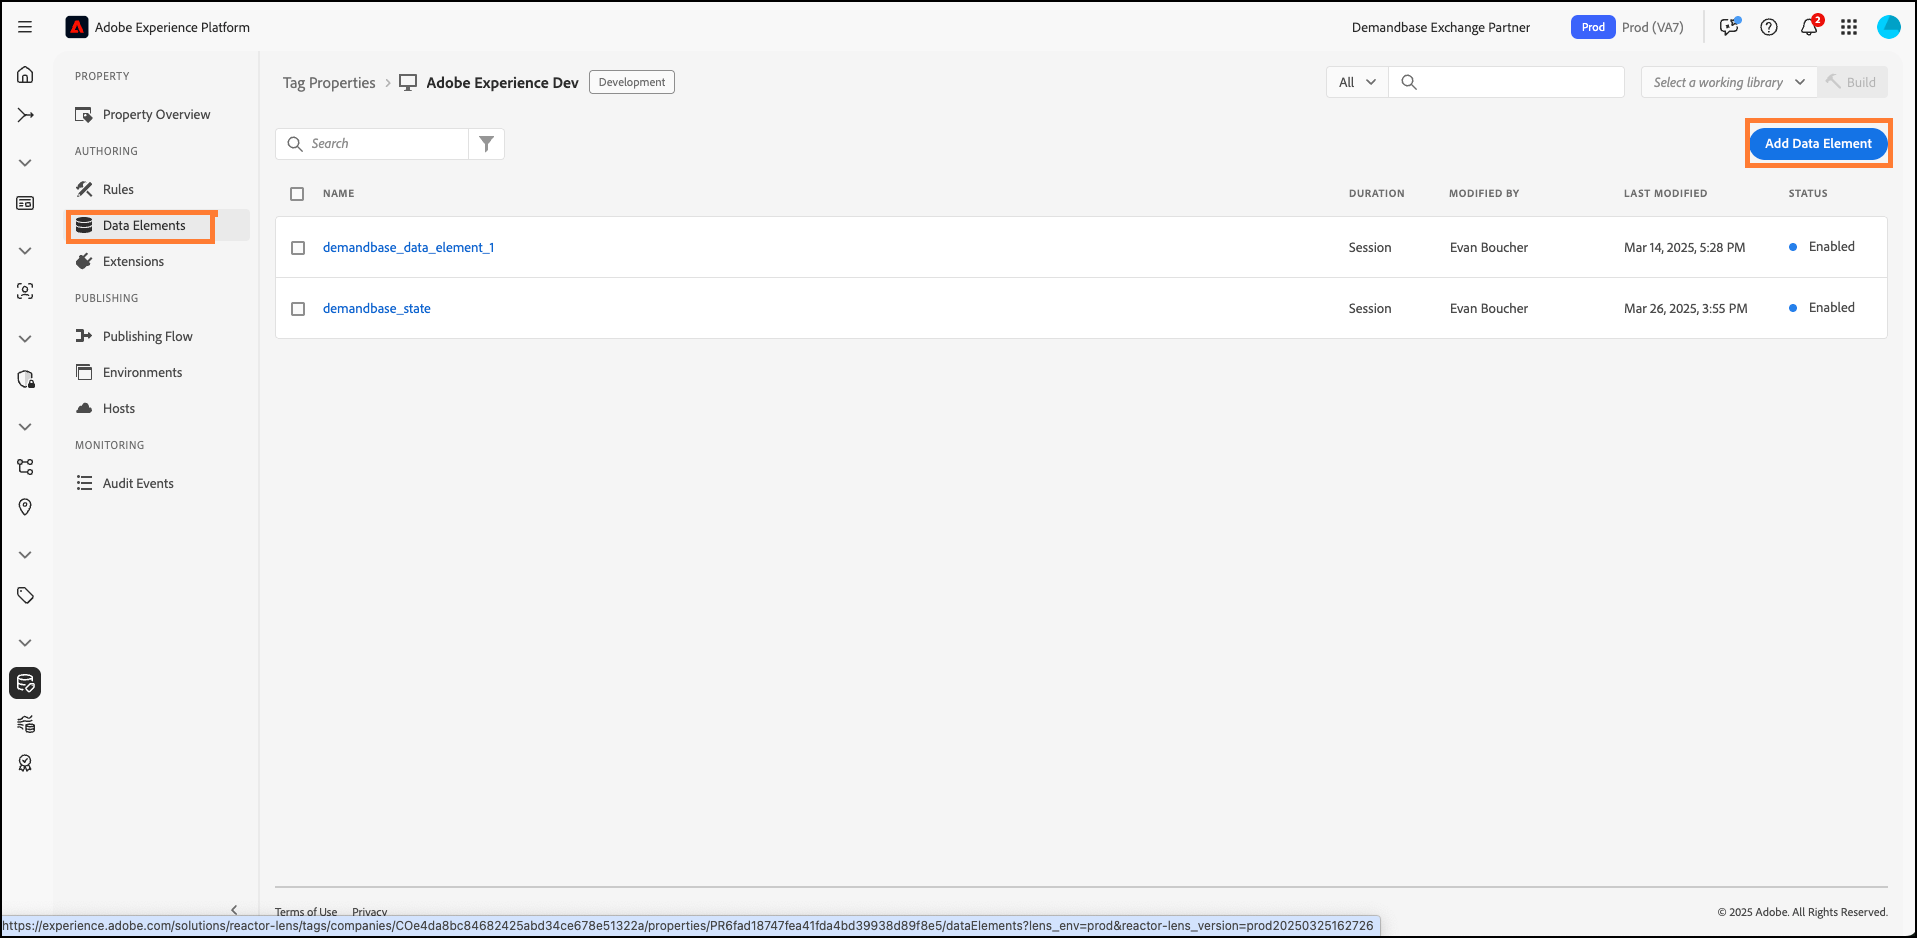Click the Add Data Element button
Screen dimensions: 1917x938
click(x=1817, y=144)
